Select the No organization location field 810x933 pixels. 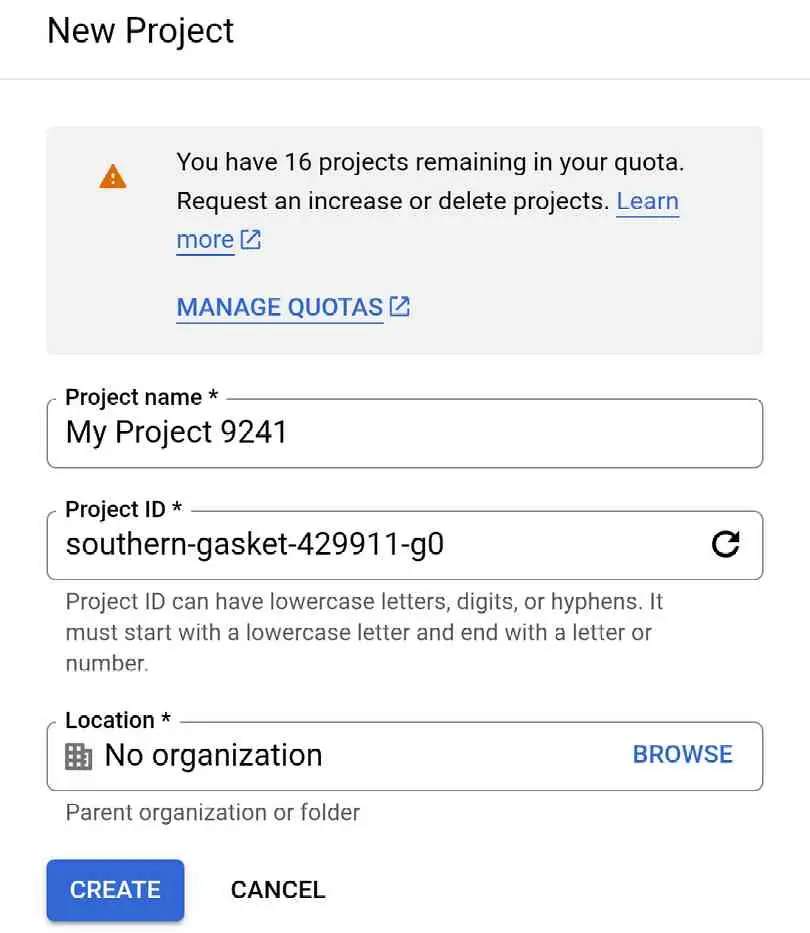[300, 755]
